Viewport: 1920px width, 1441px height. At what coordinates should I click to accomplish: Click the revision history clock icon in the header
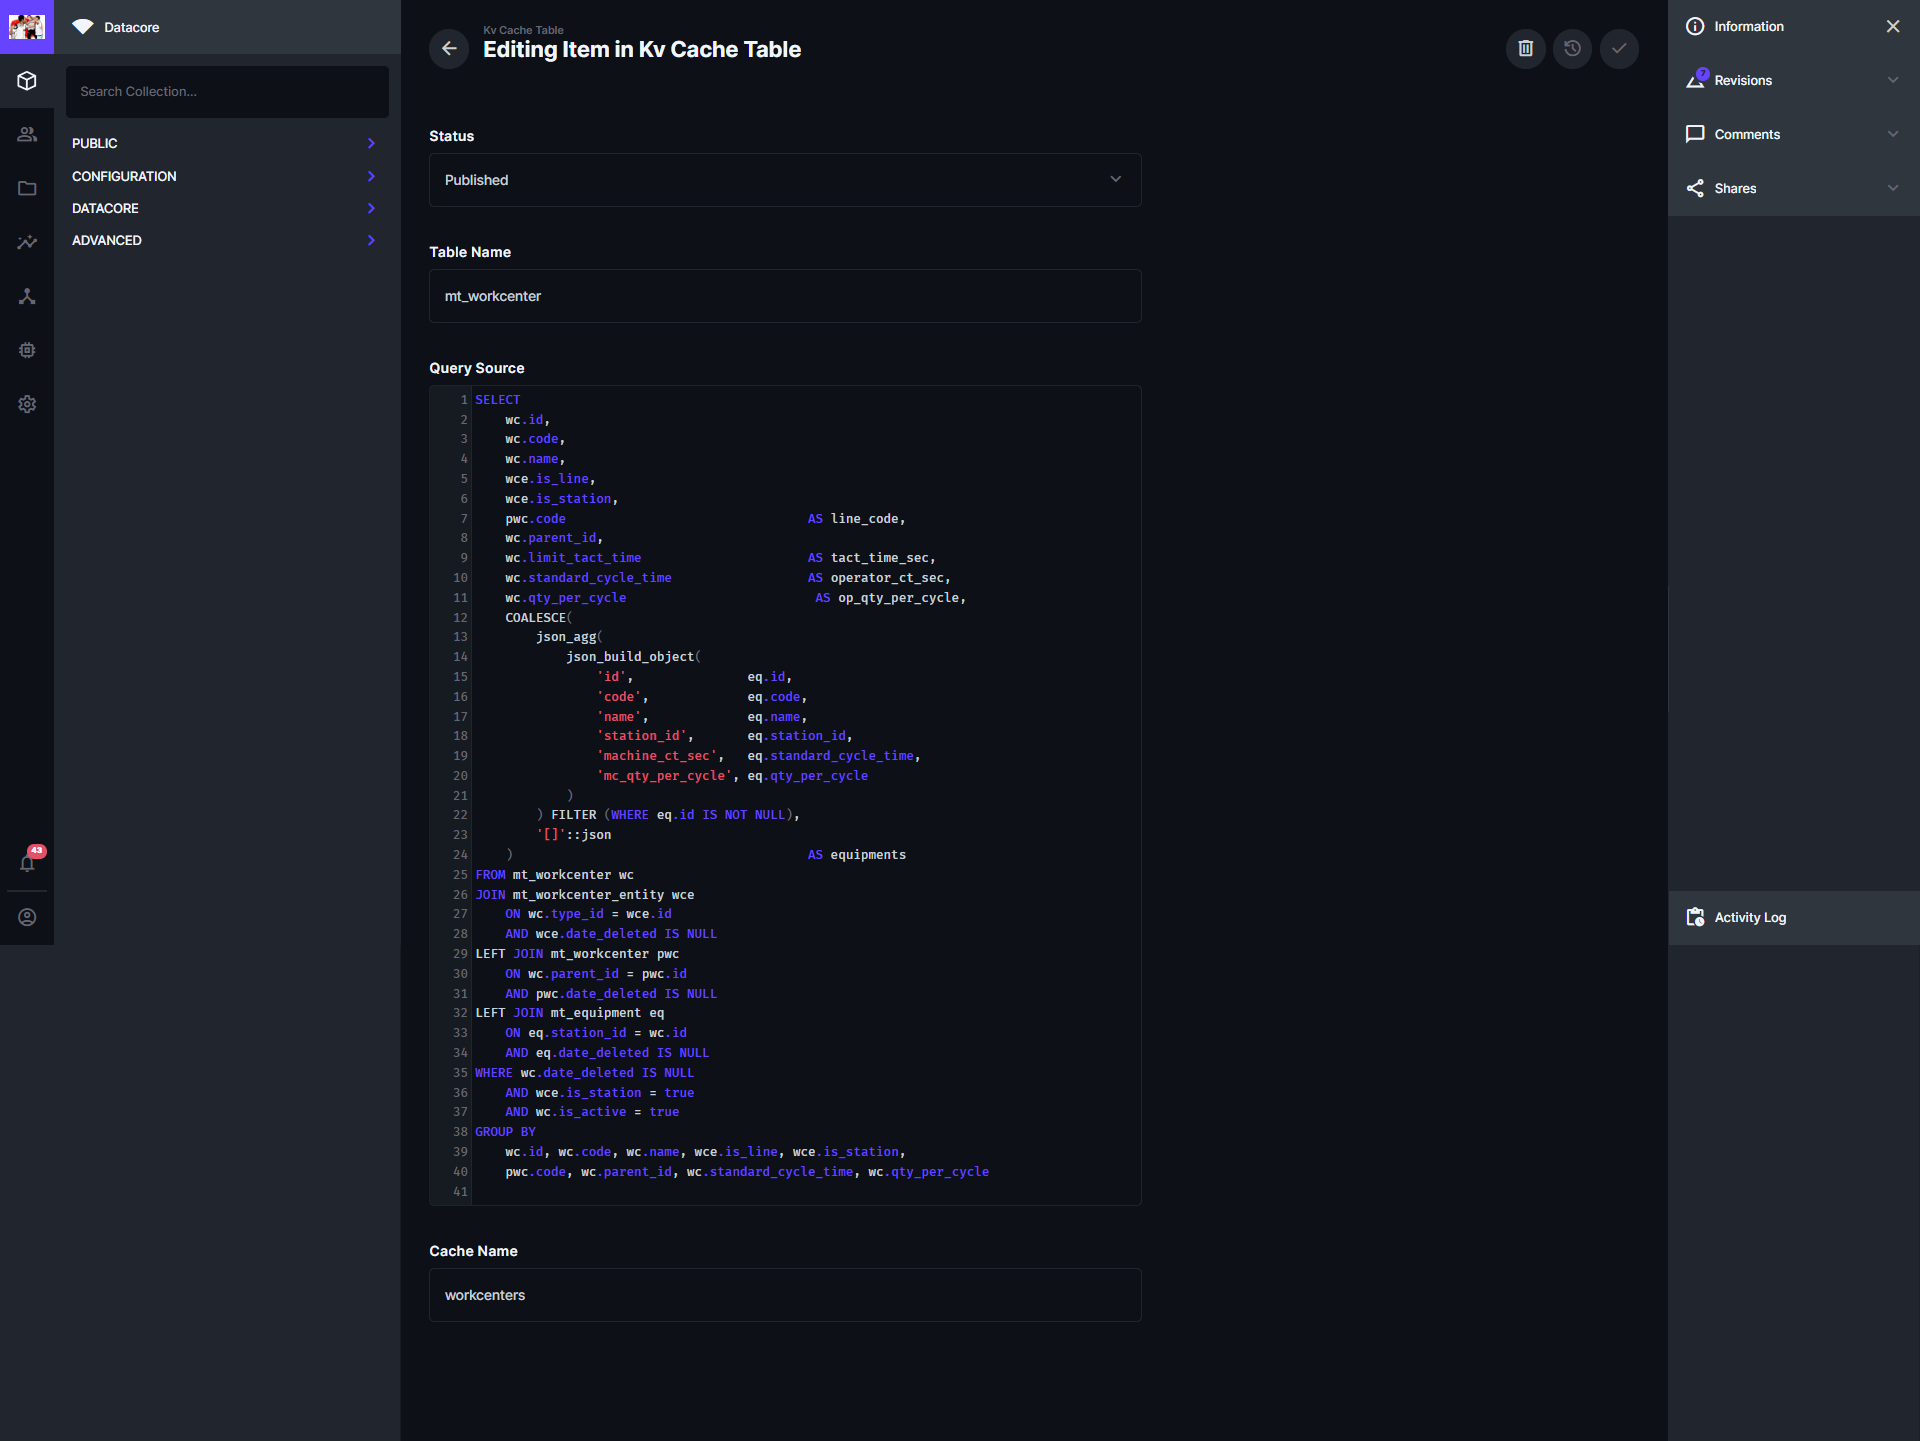1572,49
